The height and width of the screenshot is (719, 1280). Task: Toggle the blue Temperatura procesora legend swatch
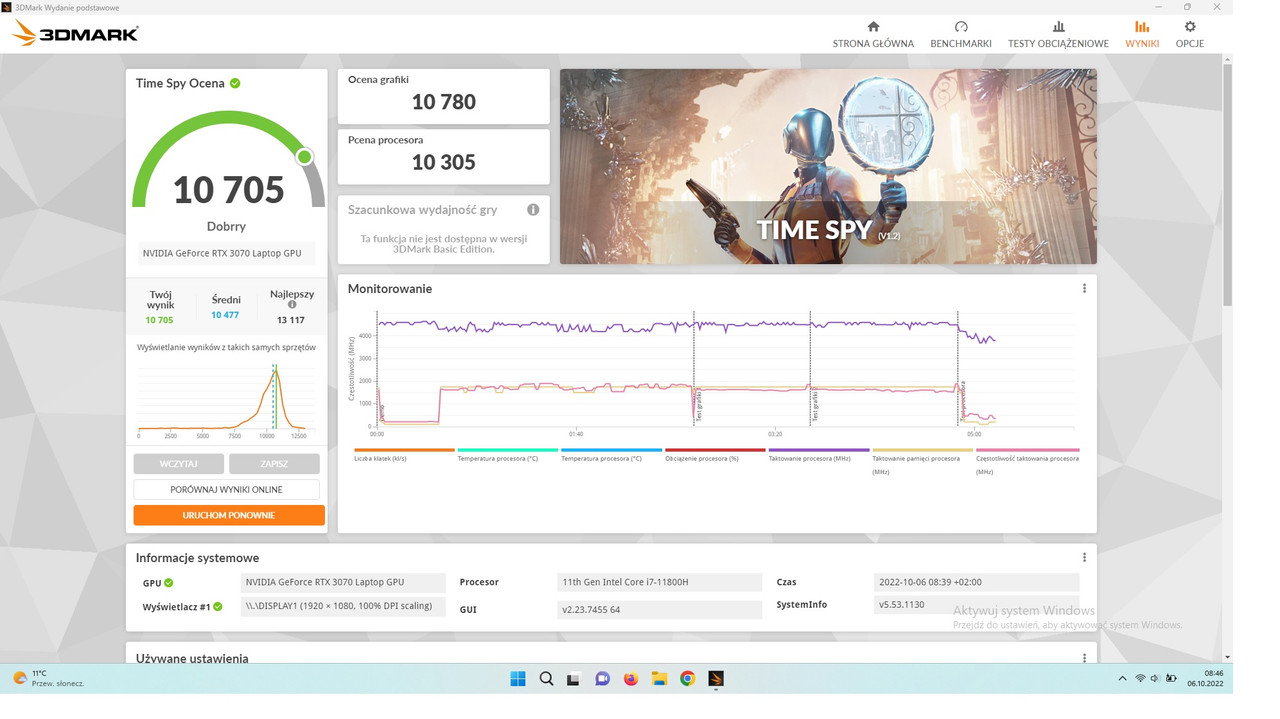(x=611, y=450)
